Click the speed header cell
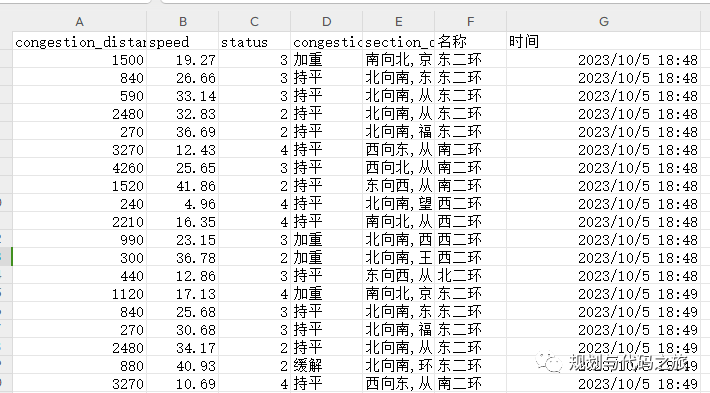Screen dimensions: 710x393 [x=182, y=42]
